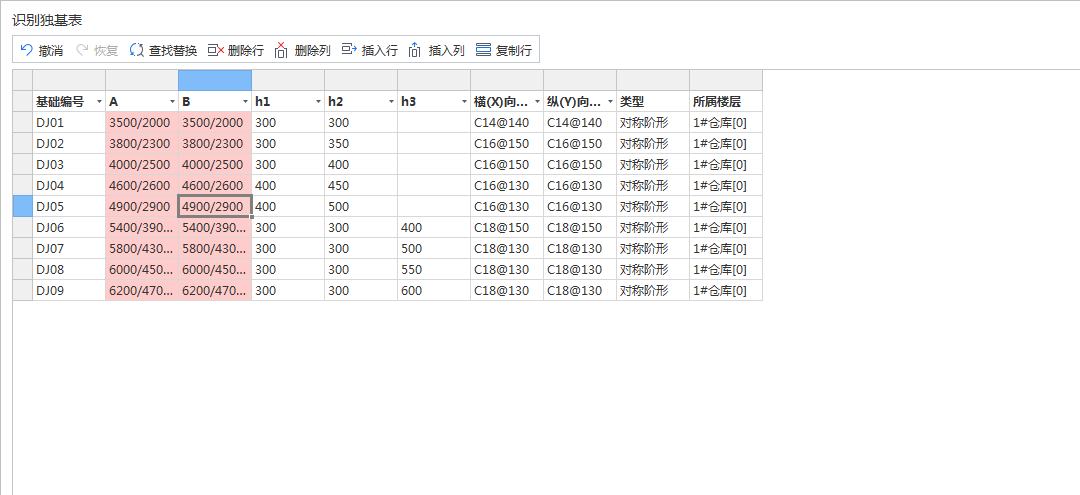The height and width of the screenshot is (495, 1080).
Task: Open the h1 column header dropdown
Action: [x=319, y=102]
